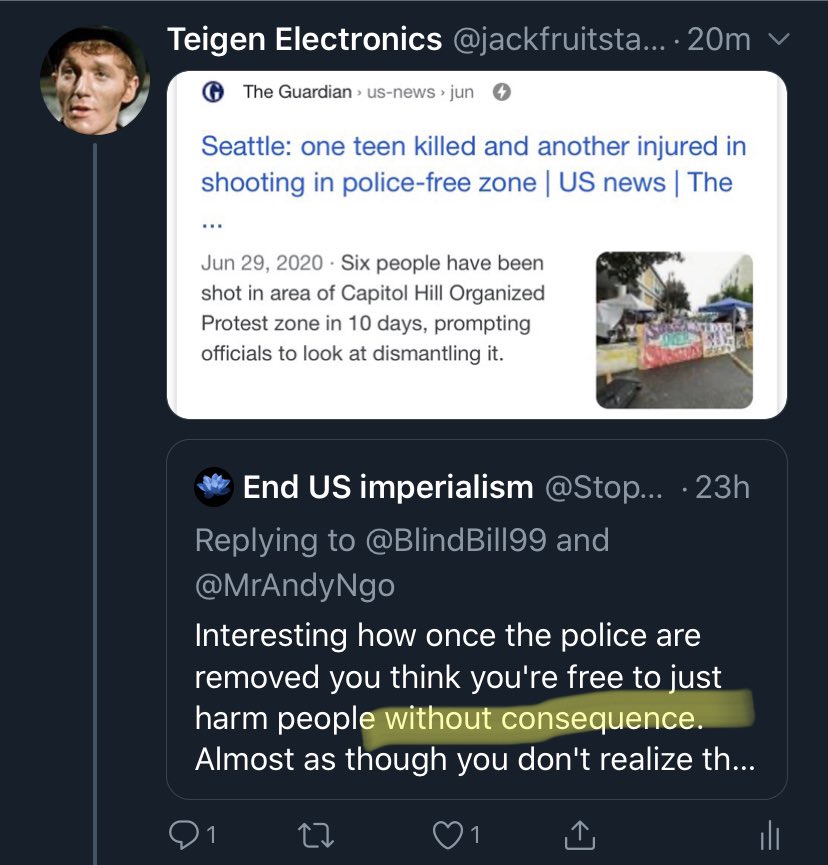Open the @MrAndyNgo mention

tap(295, 584)
